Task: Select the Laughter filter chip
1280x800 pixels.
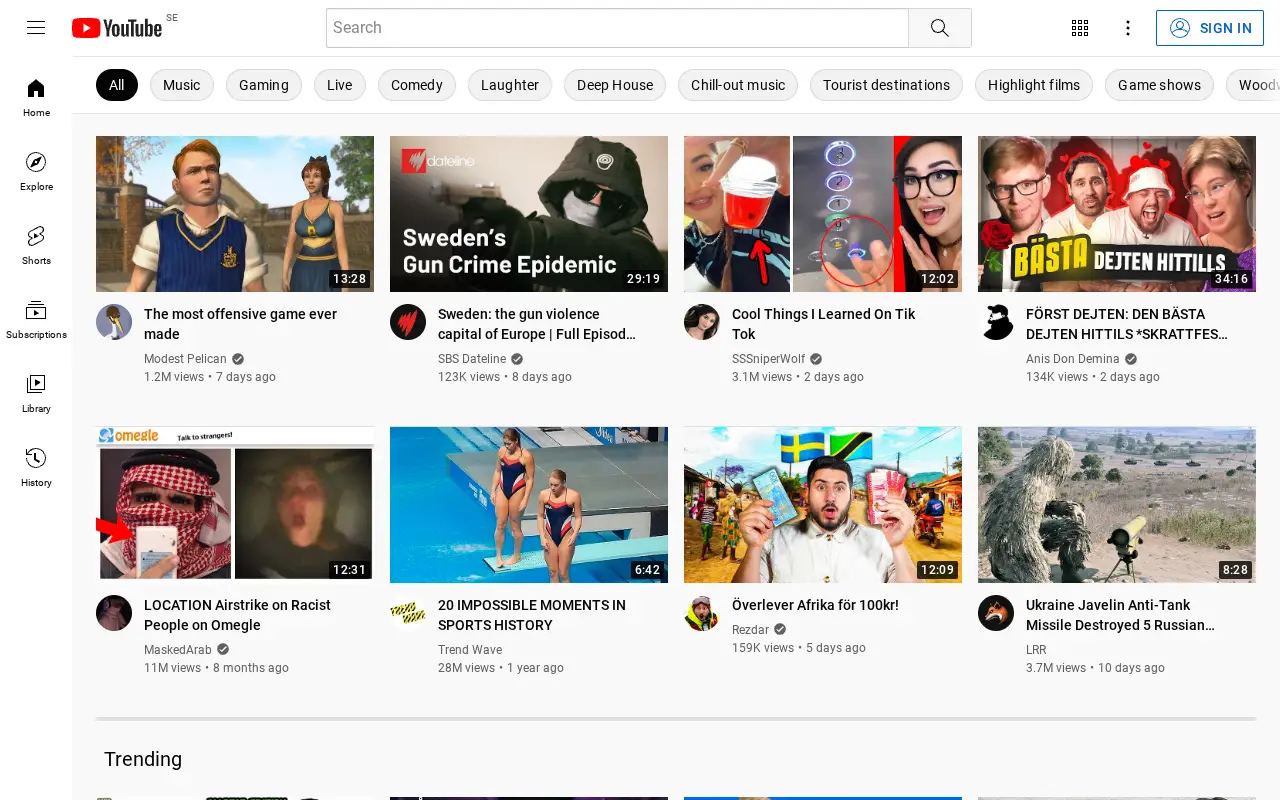Action: [510, 85]
